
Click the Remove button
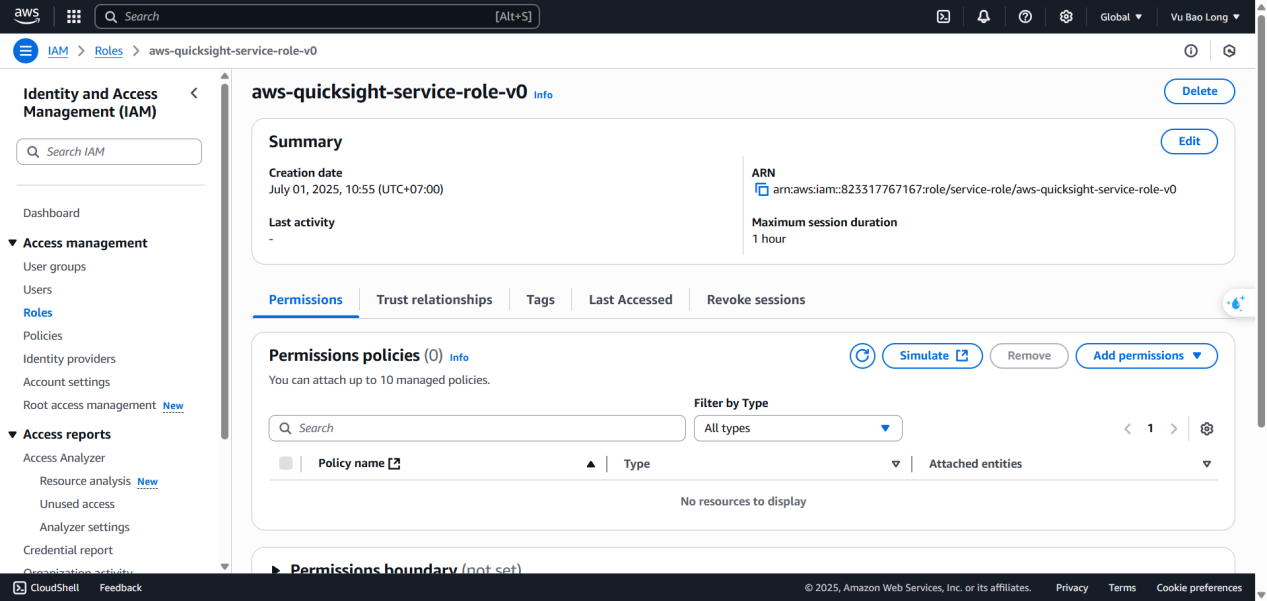(x=1029, y=356)
